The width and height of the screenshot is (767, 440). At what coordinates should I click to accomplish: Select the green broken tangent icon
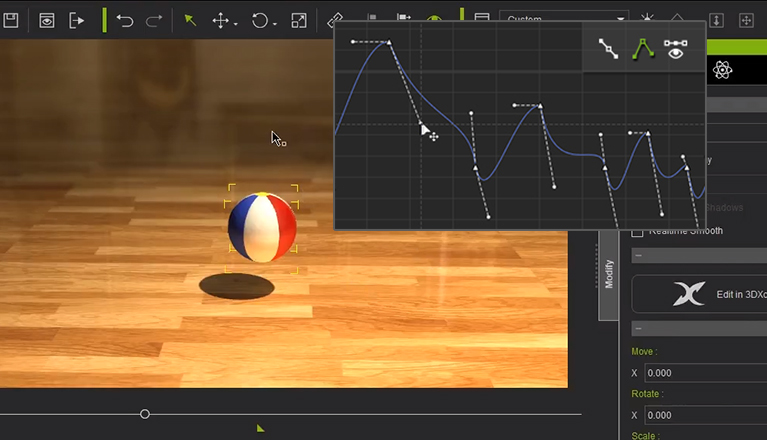(643, 49)
